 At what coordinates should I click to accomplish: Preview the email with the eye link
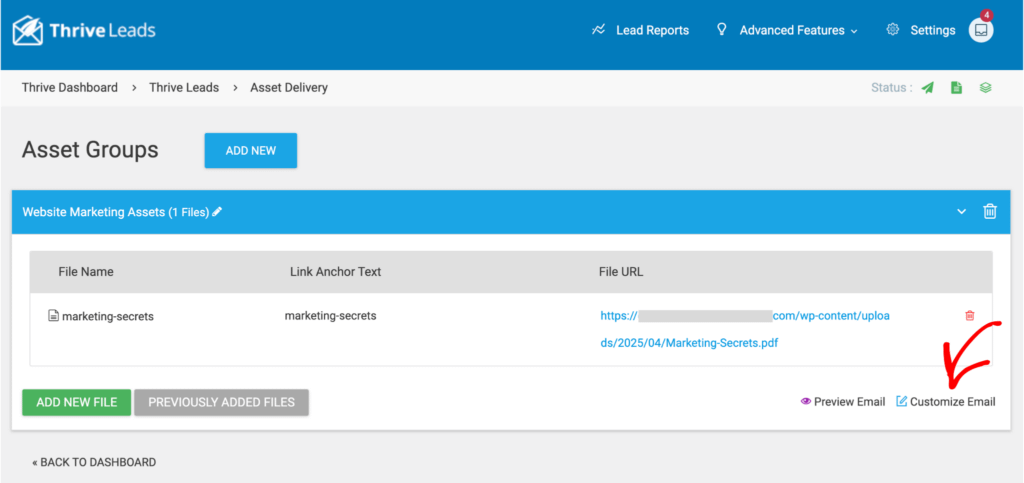point(842,402)
